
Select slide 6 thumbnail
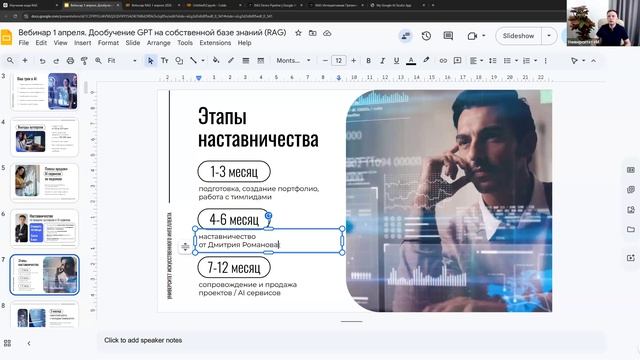[x=44, y=228]
